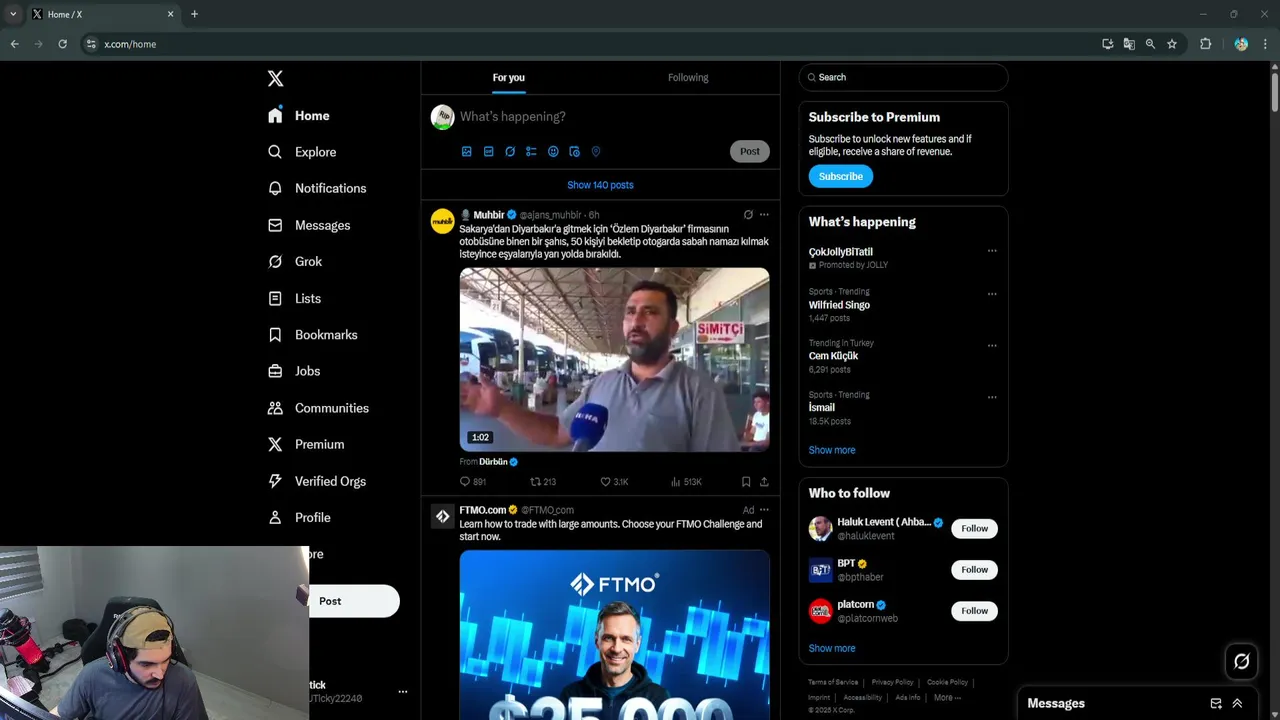Click Show more under What's happening

tap(832, 450)
